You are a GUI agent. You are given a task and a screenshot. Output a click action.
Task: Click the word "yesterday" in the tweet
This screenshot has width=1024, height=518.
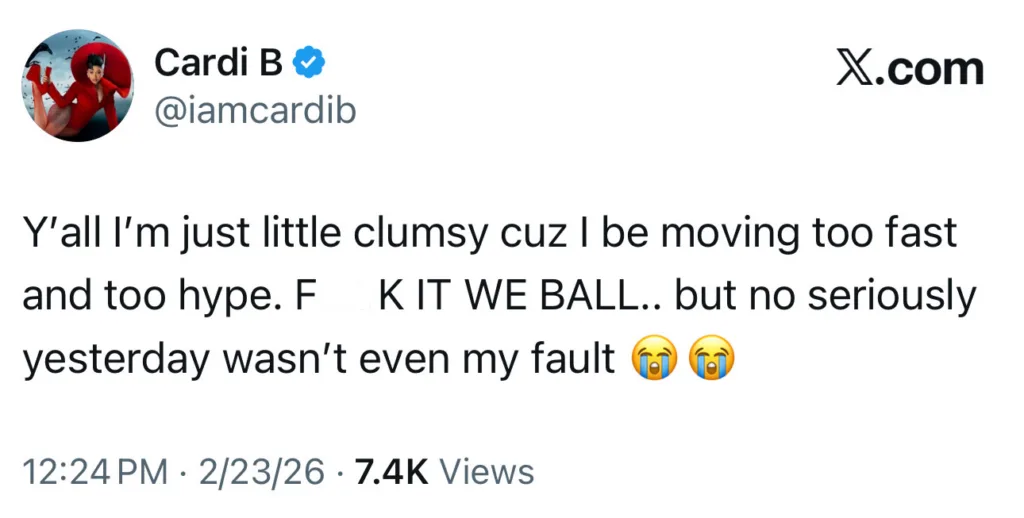pyautogui.click(x=111, y=360)
